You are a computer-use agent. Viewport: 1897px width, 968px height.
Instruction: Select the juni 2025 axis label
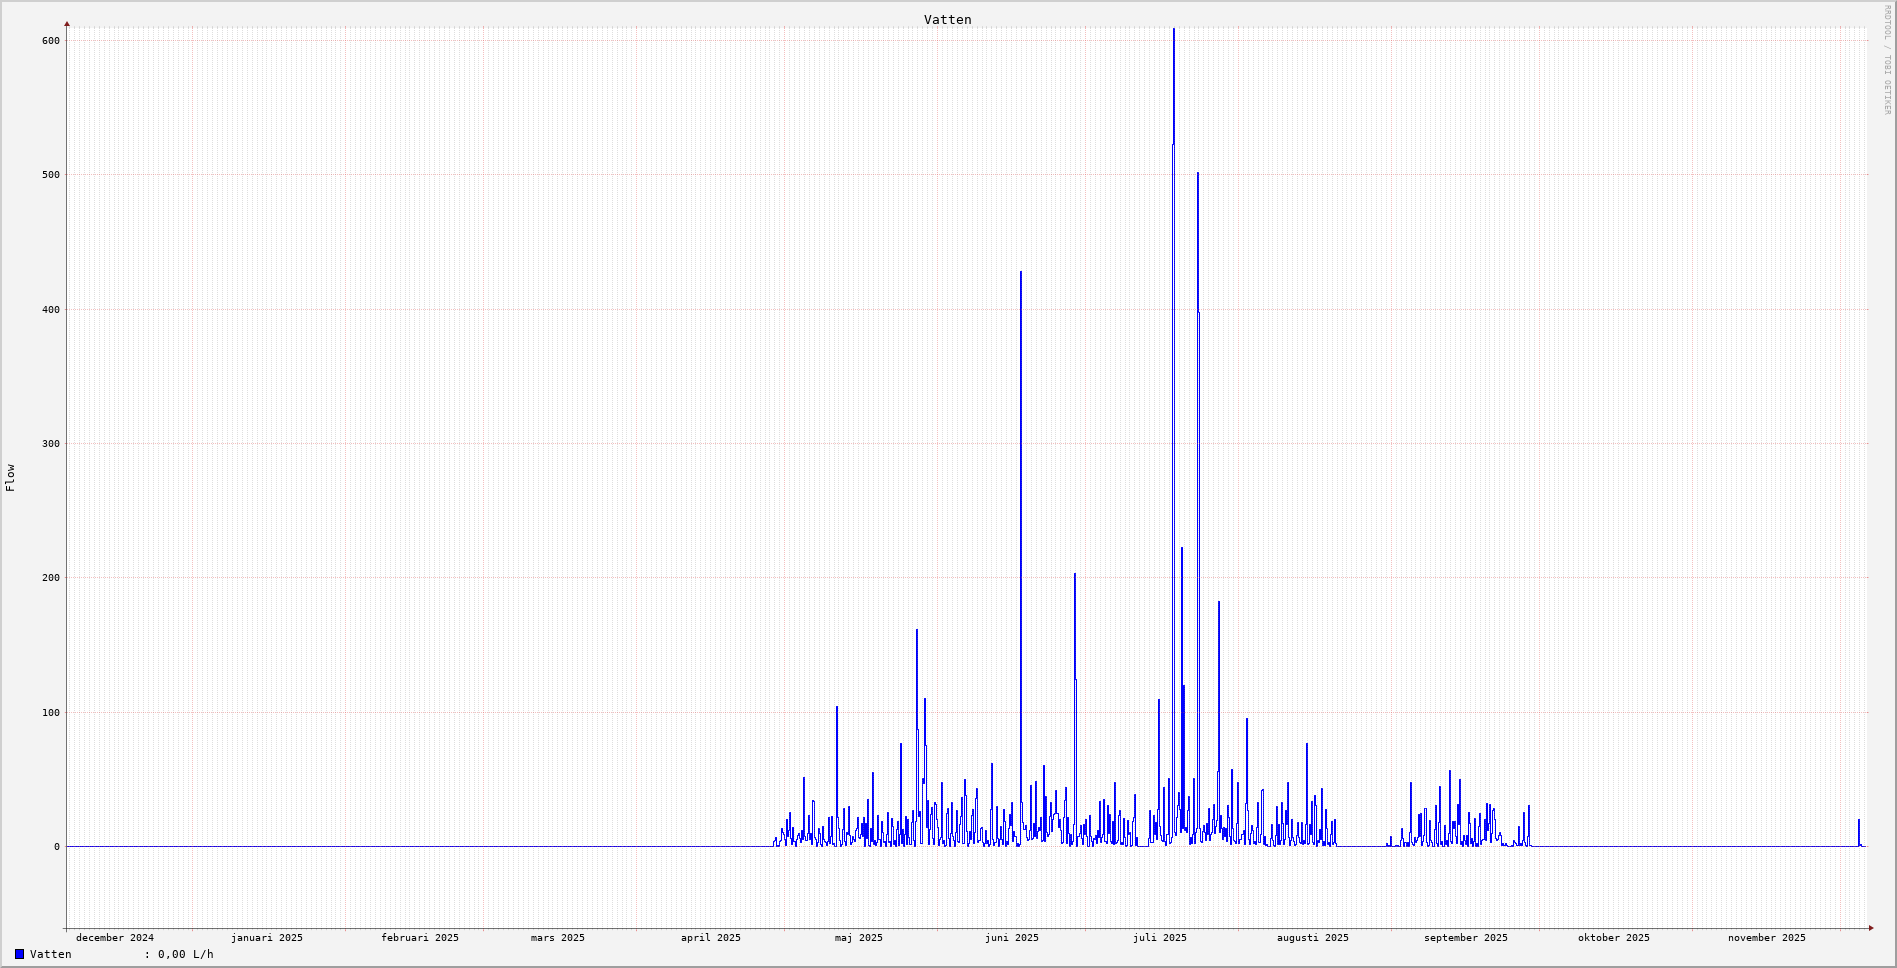1012,938
